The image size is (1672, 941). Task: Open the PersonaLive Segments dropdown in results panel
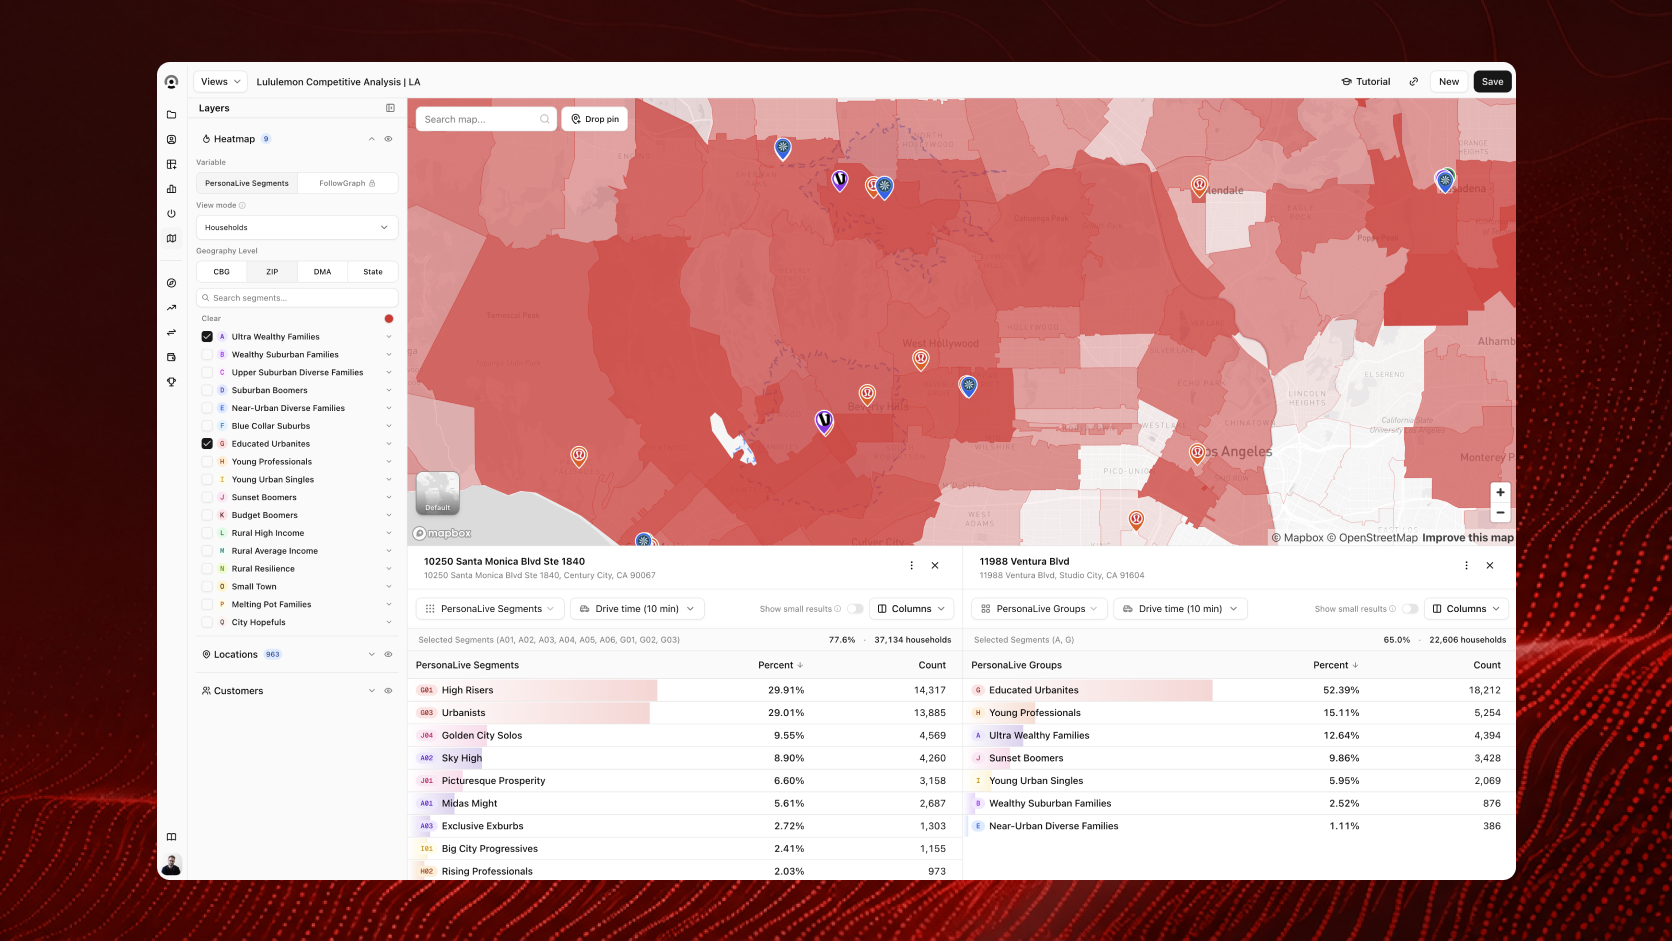(x=489, y=609)
